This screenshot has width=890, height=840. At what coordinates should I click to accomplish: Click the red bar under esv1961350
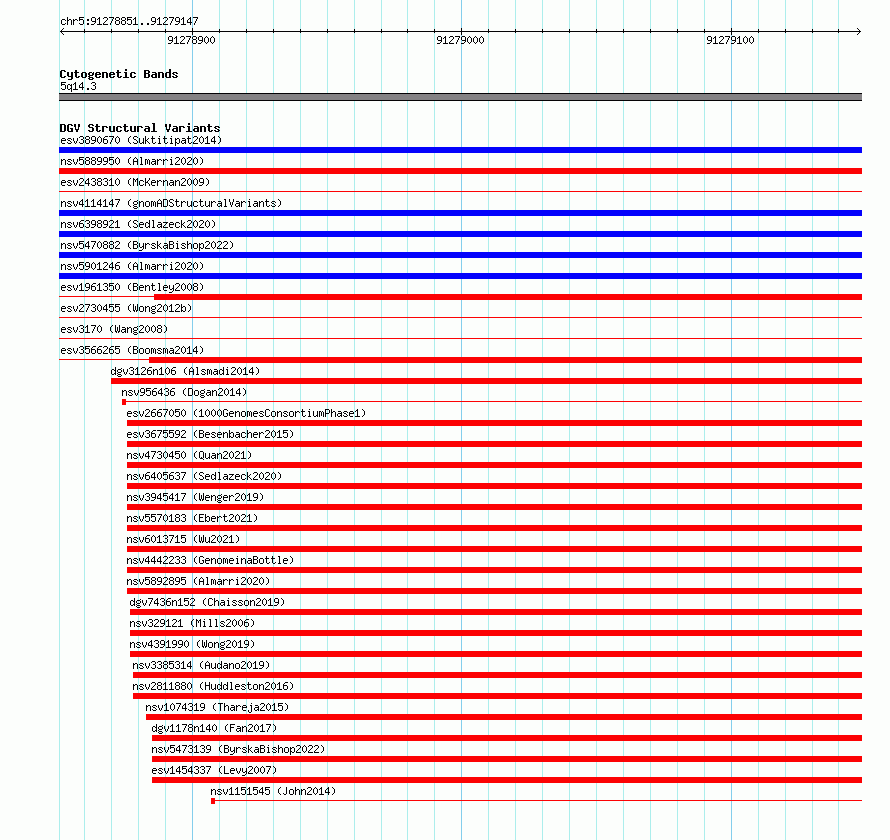coord(508,297)
